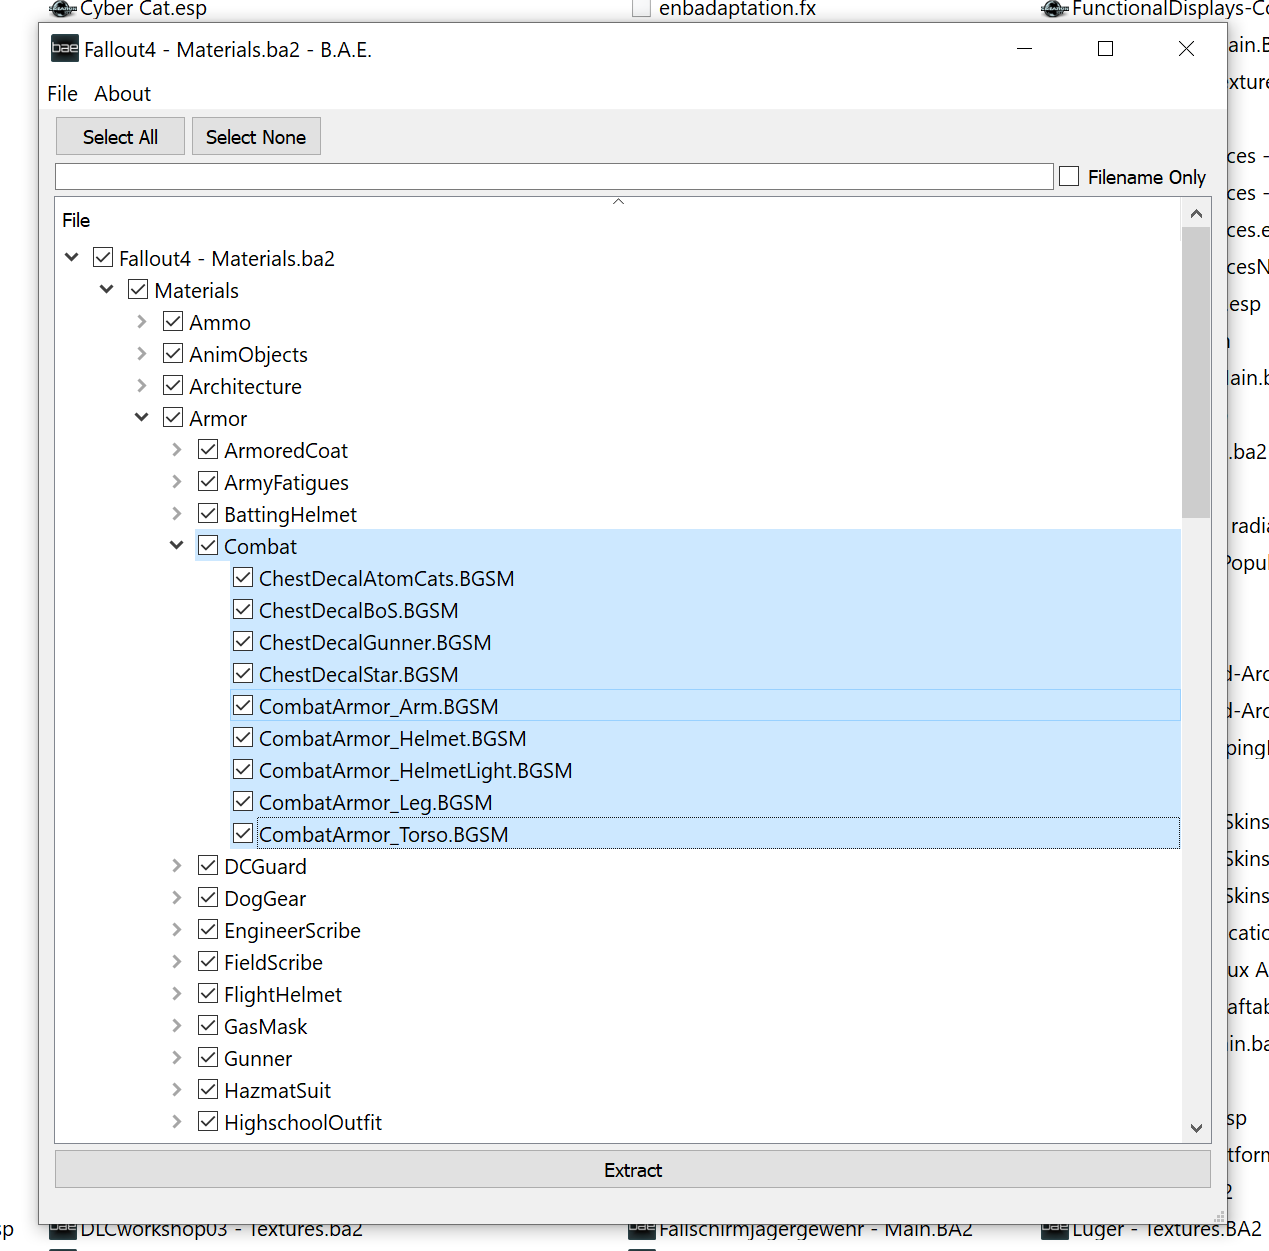Expand the EngineerScribe folder
1269x1251 pixels.
point(177,930)
